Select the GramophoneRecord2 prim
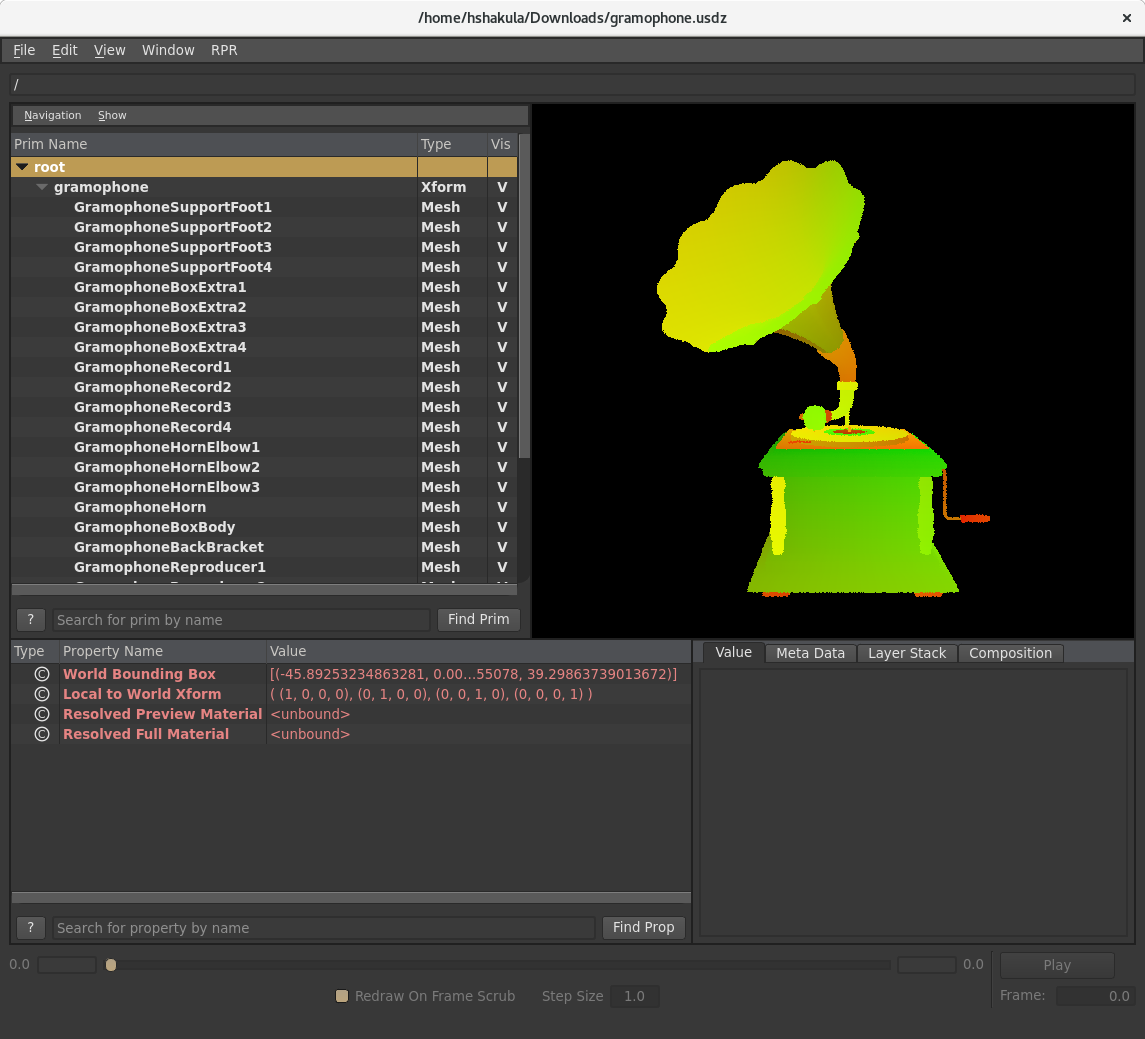 point(153,388)
